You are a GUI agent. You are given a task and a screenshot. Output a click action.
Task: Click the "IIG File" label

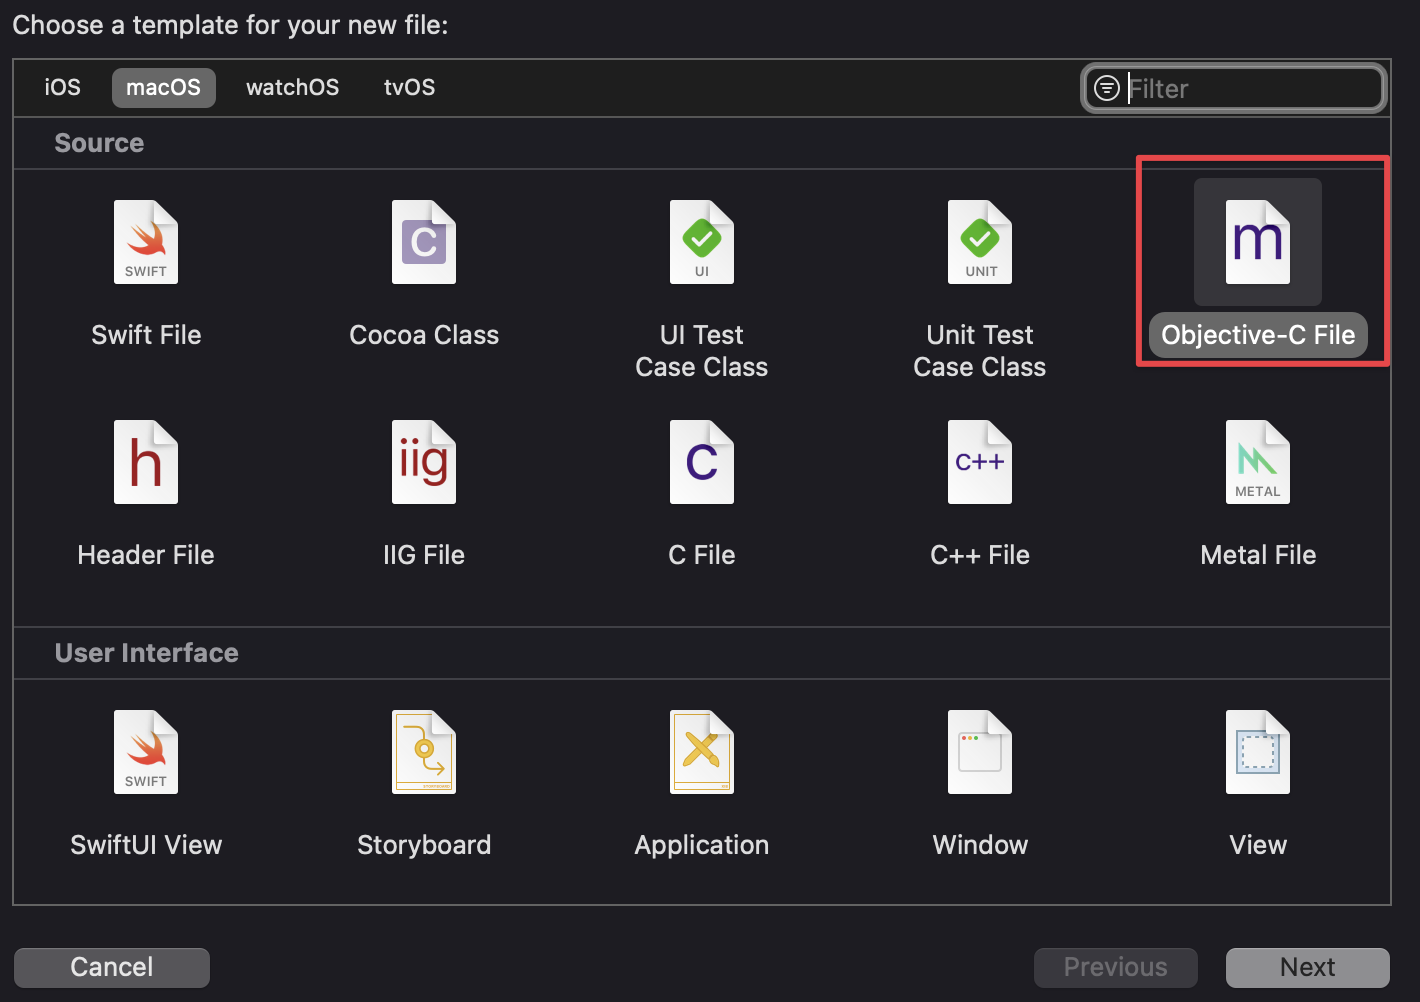(x=424, y=555)
